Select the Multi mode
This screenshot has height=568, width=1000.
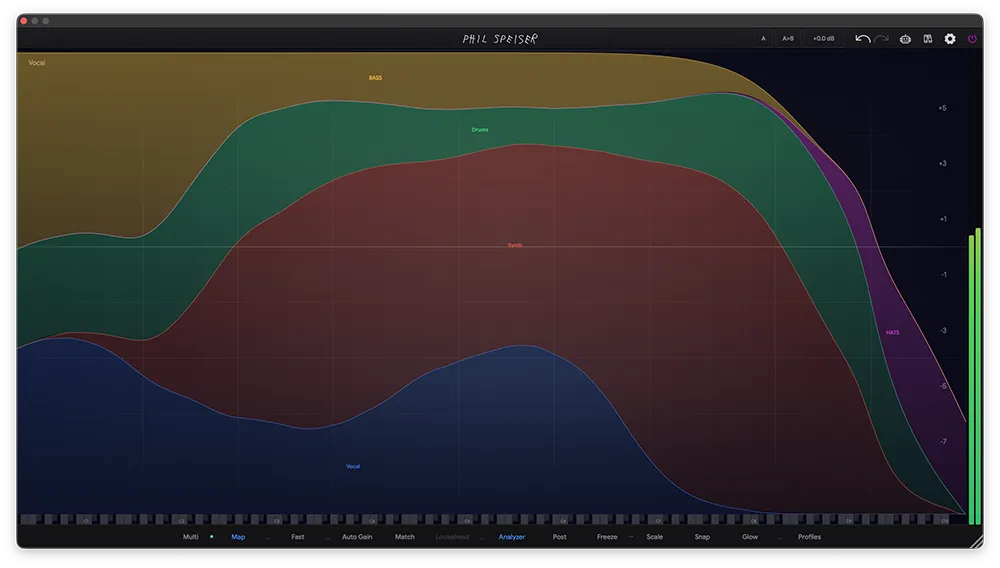pos(190,537)
